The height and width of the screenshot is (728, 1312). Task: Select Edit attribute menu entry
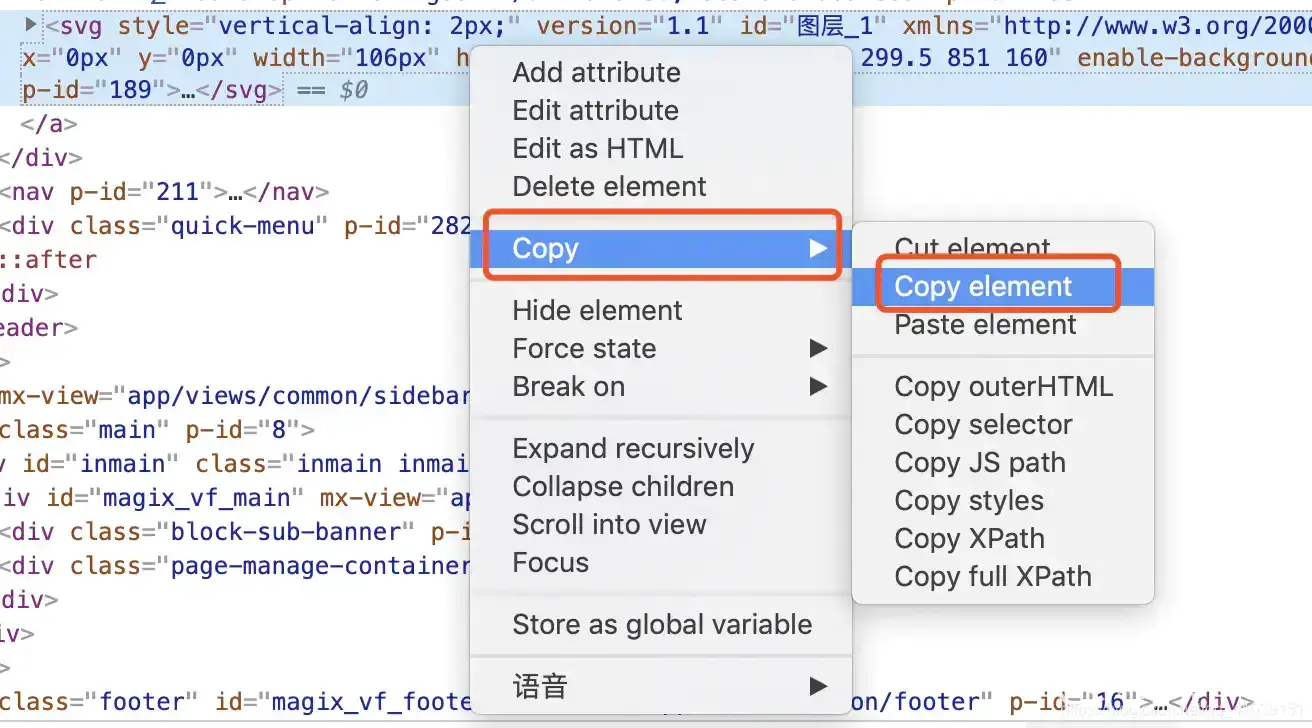click(x=595, y=110)
